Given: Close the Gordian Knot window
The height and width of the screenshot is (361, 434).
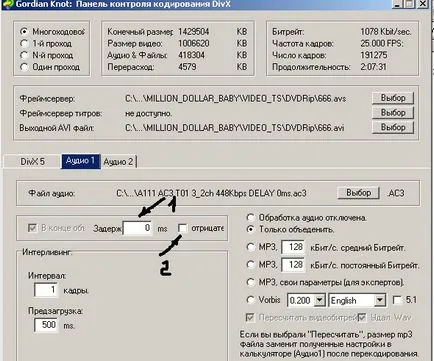Looking at the screenshot, I should pyautogui.click(x=423, y=4).
